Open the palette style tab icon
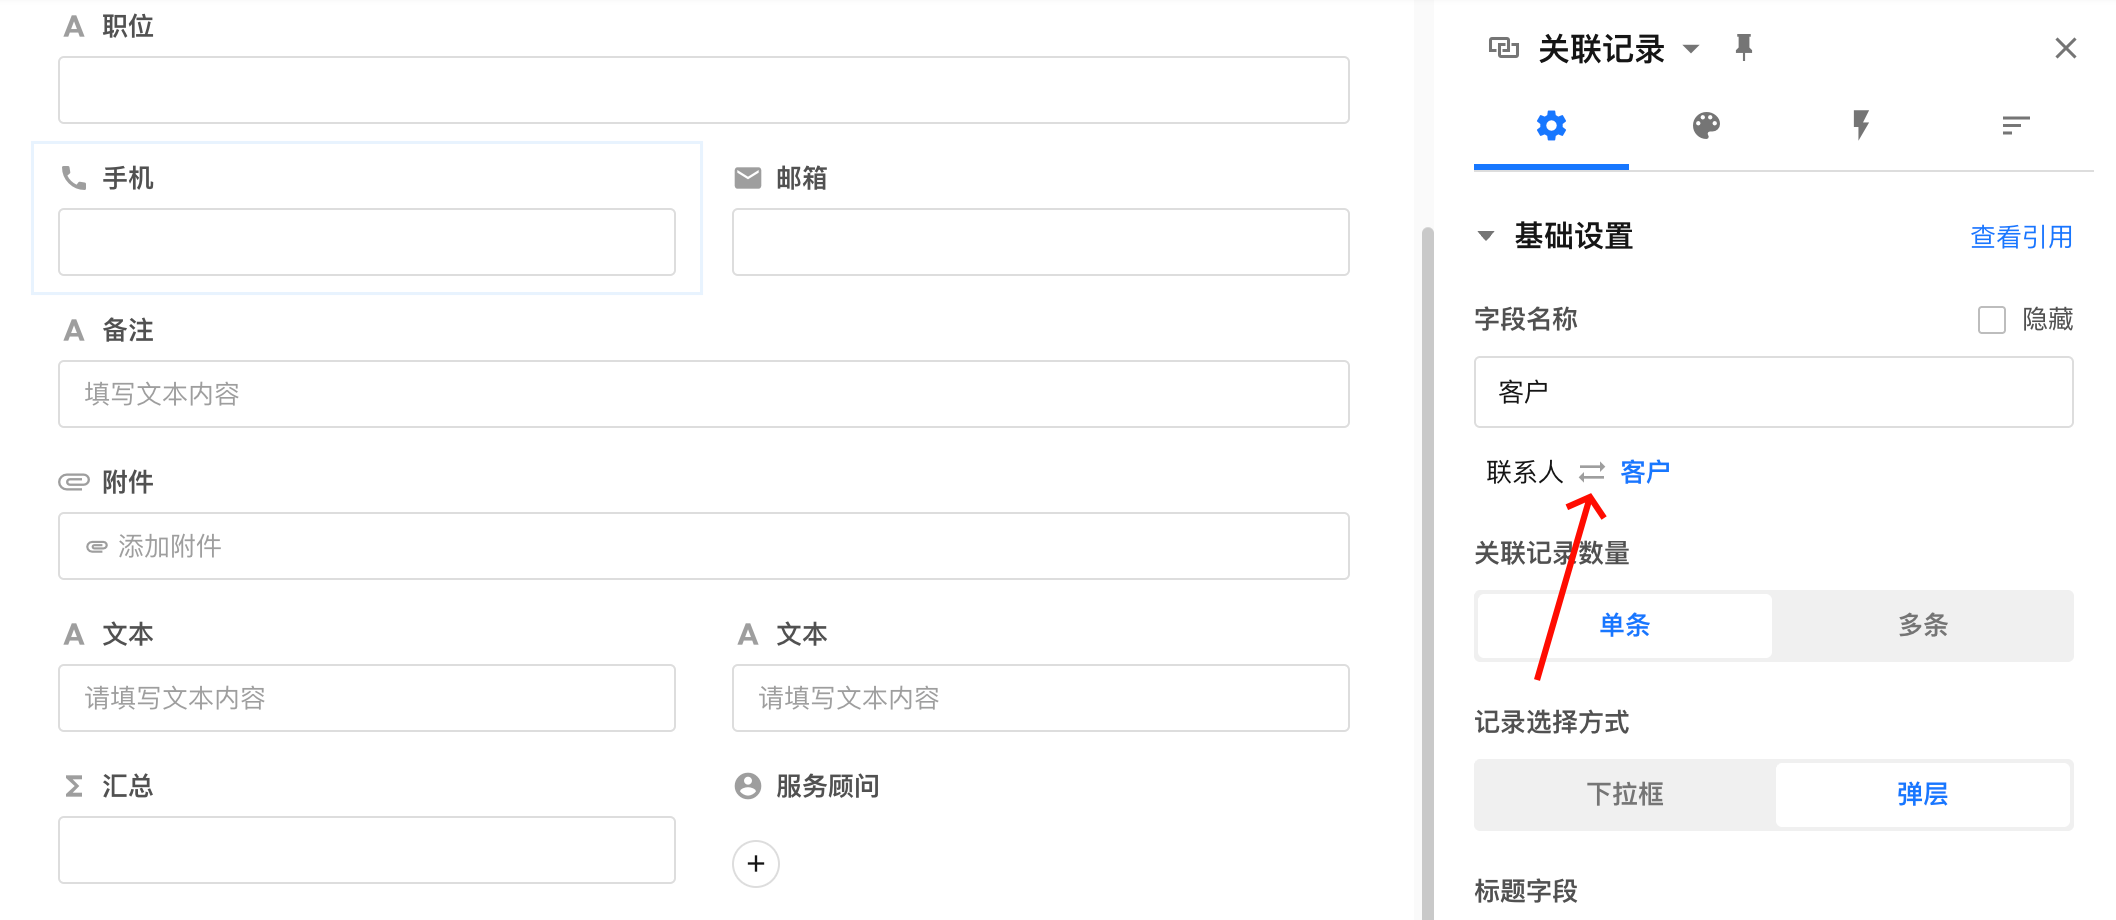The height and width of the screenshot is (920, 2116). [1706, 126]
